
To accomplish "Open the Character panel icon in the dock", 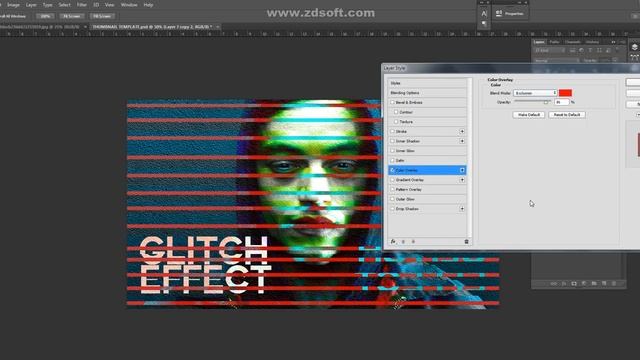I will click(x=484, y=13).
